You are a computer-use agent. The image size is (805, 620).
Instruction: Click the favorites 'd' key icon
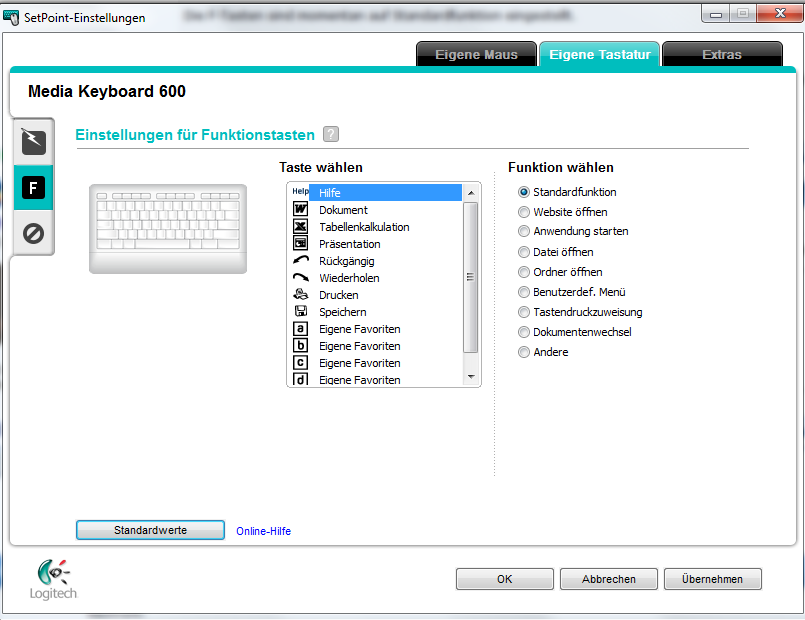point(300,379)
